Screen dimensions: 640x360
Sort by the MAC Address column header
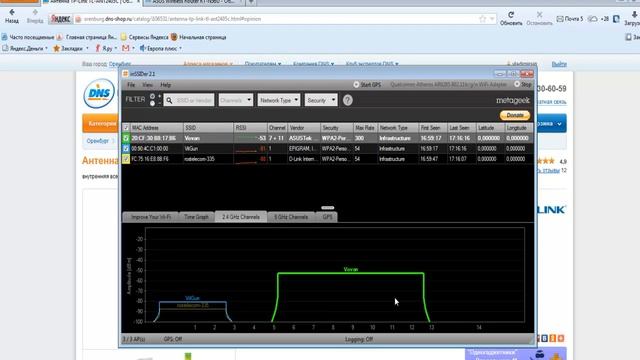[x=156, y=128]
